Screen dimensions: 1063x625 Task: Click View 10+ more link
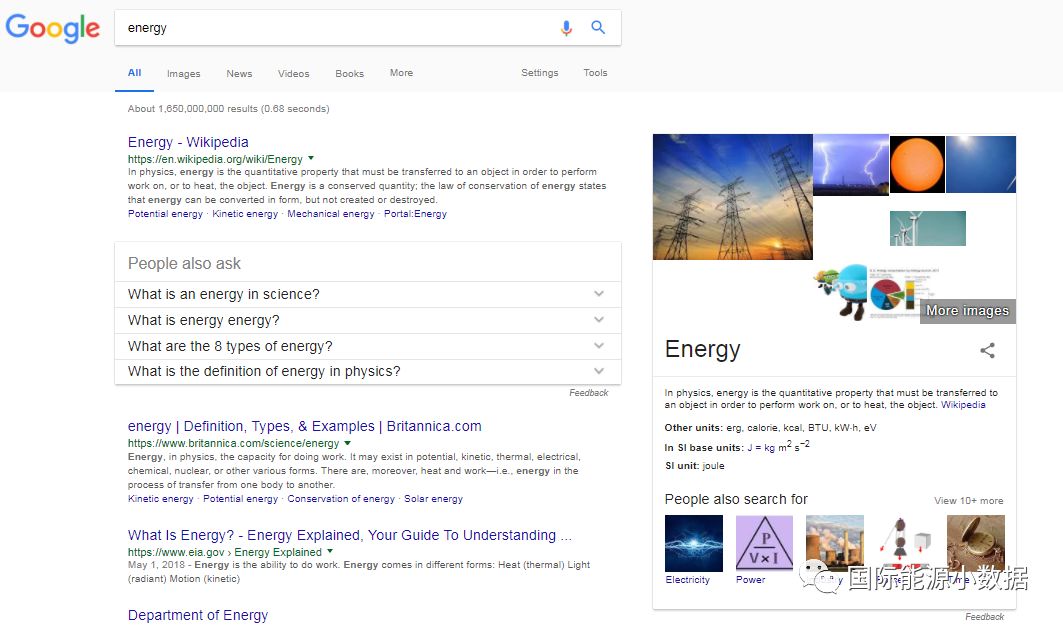click(x=968, y=500)
